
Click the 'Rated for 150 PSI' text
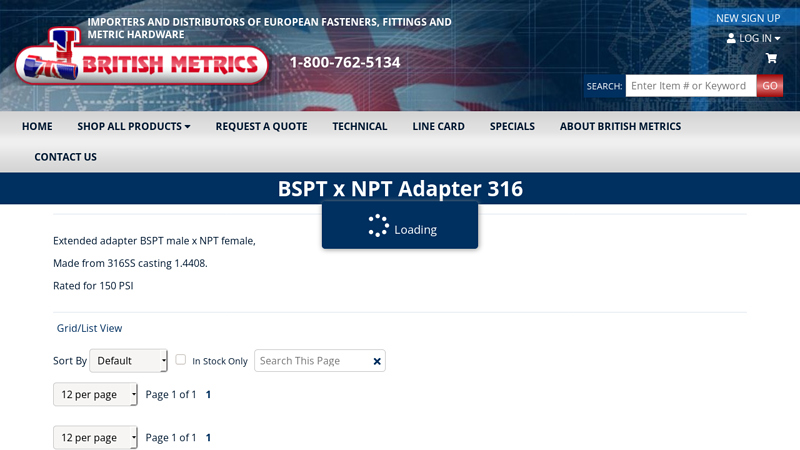pos(93,286)
